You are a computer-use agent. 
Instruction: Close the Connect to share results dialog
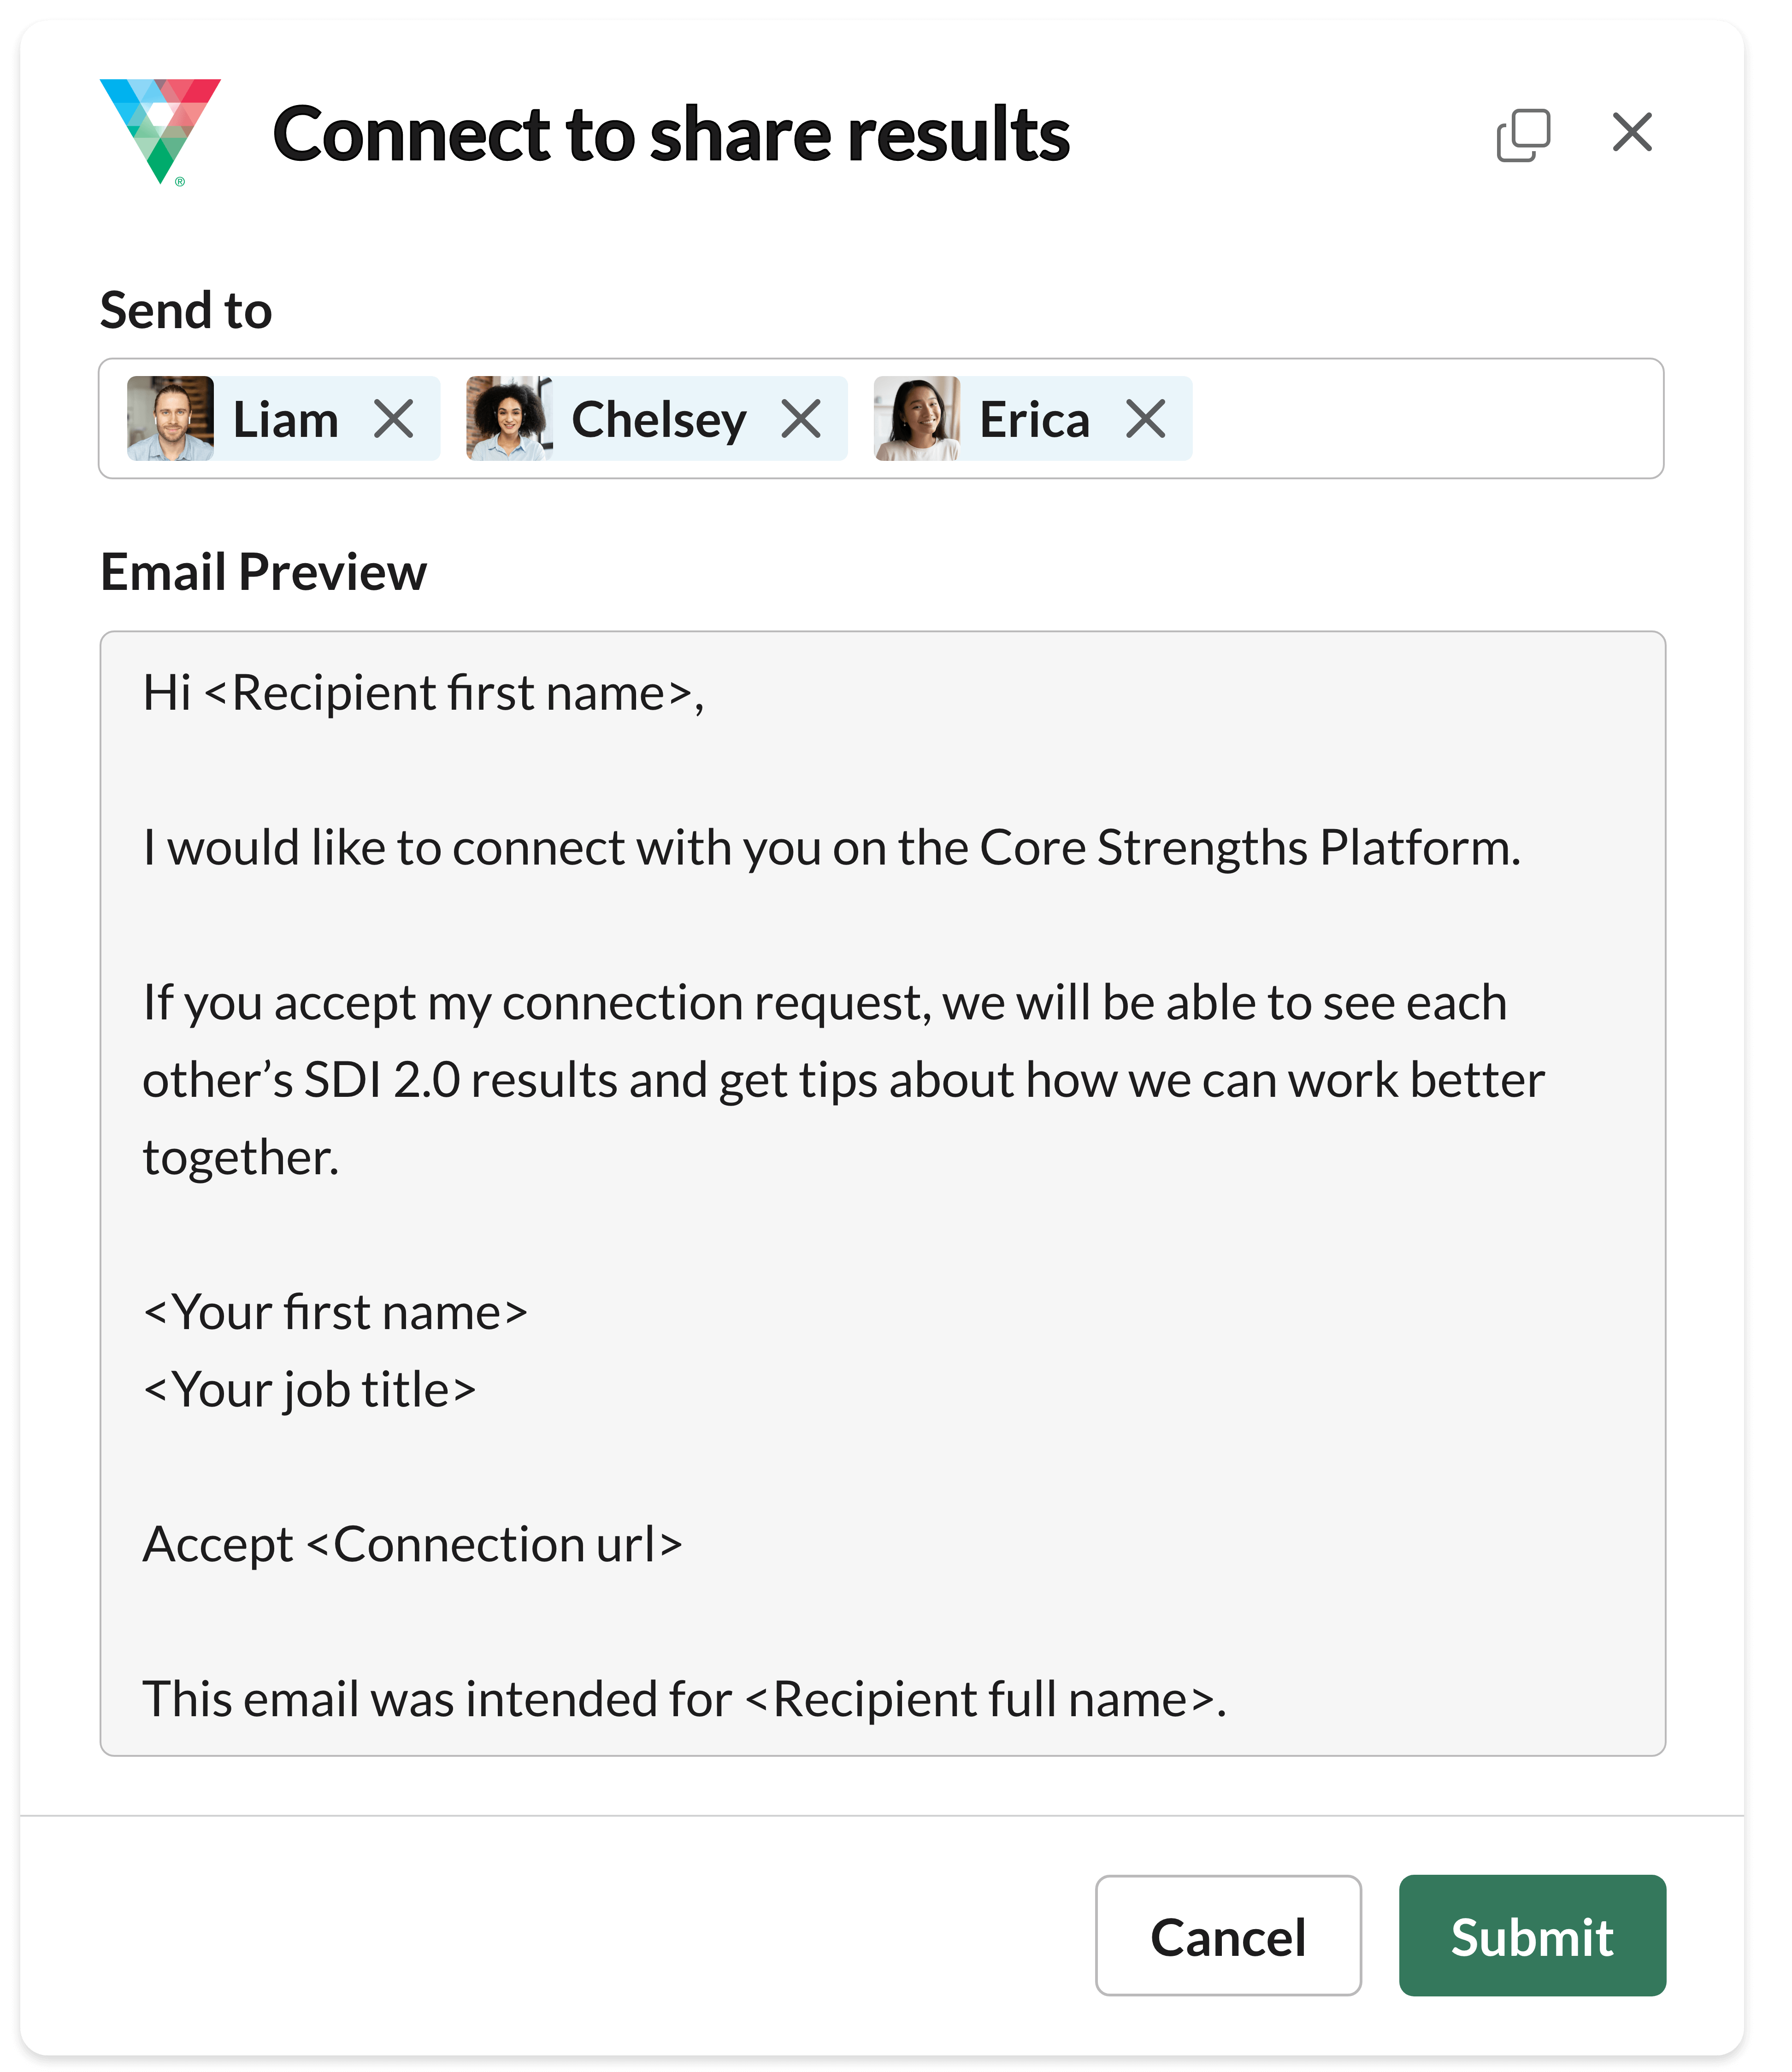[1632, 132]
